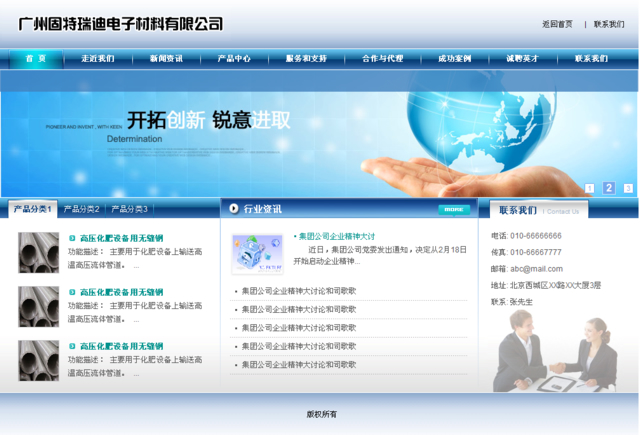Viewport: 640px width, 435px height.
Task: Open the featured news article thumbnail image
Action: point(257,254)
